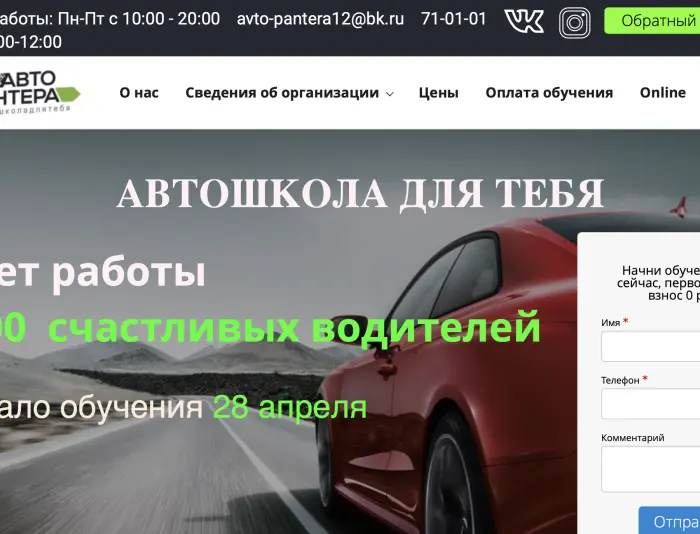The height and width of the screenshot is (534, 700).
Task: Click the green Обратный callback button
Action: click(652, 21)
